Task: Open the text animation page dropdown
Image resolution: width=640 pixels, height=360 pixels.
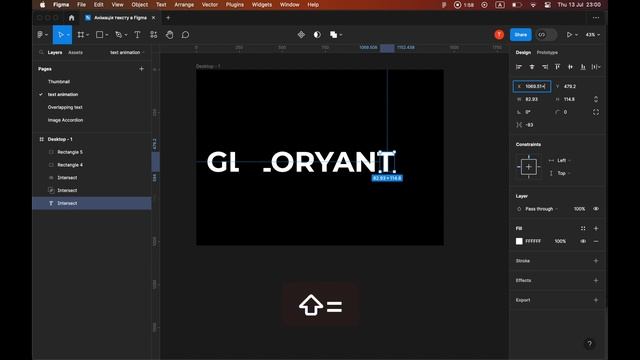Action: tap(127, 52)
